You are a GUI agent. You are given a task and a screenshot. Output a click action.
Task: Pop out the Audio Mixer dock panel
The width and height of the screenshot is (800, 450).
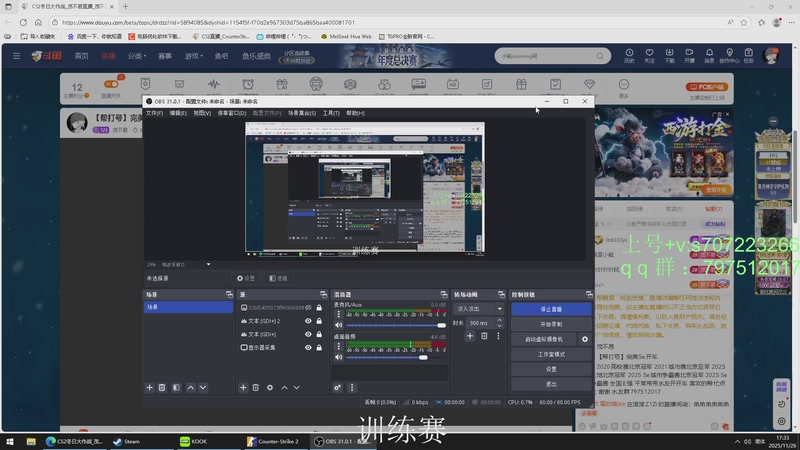coord(444,294)
